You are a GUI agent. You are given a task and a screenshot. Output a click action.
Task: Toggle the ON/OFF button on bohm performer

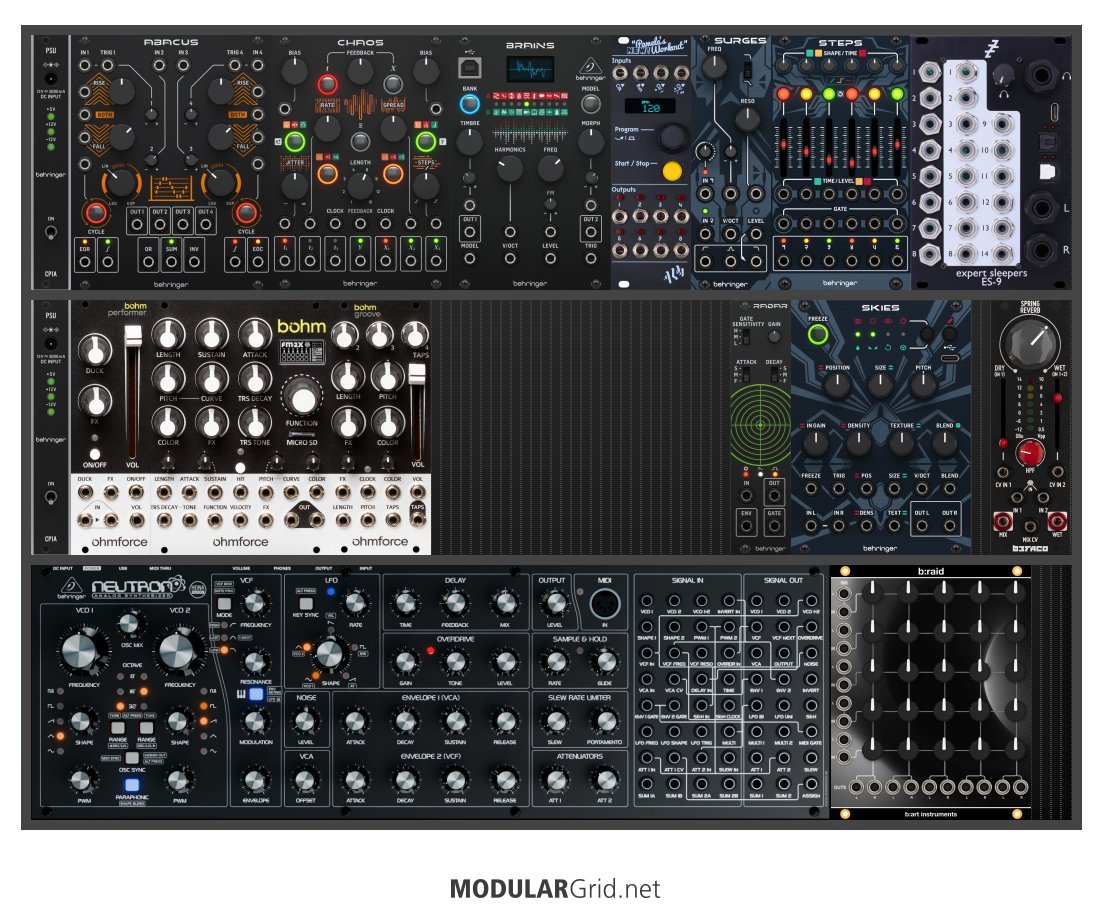point(94,455)
